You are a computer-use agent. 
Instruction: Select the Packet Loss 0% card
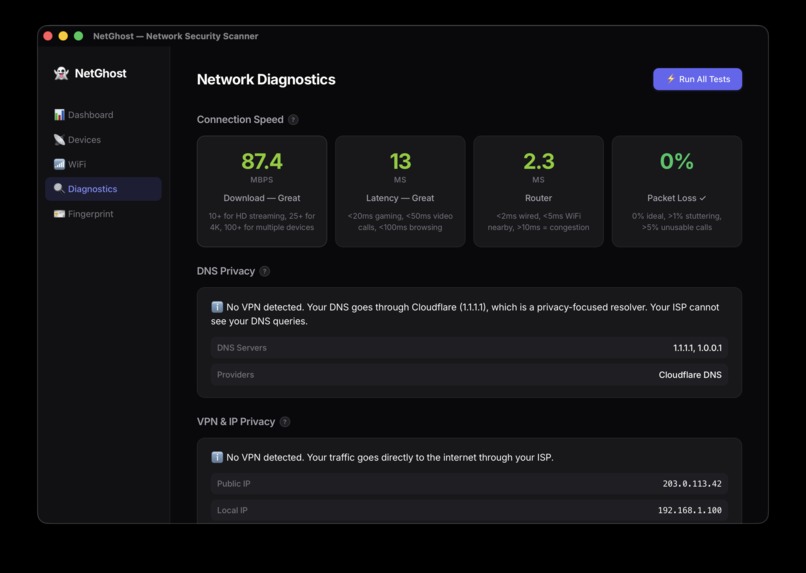coord(676,191)
